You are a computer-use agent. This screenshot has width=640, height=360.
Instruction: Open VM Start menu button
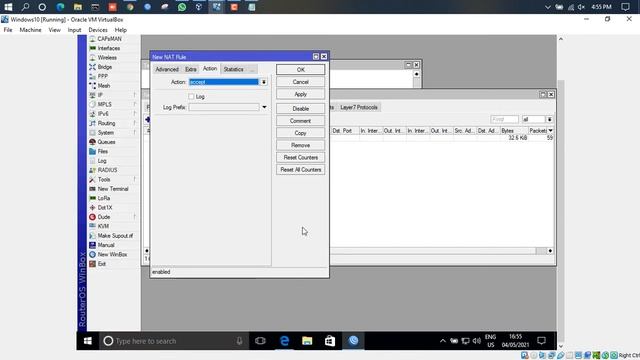[x=87, y=341]
